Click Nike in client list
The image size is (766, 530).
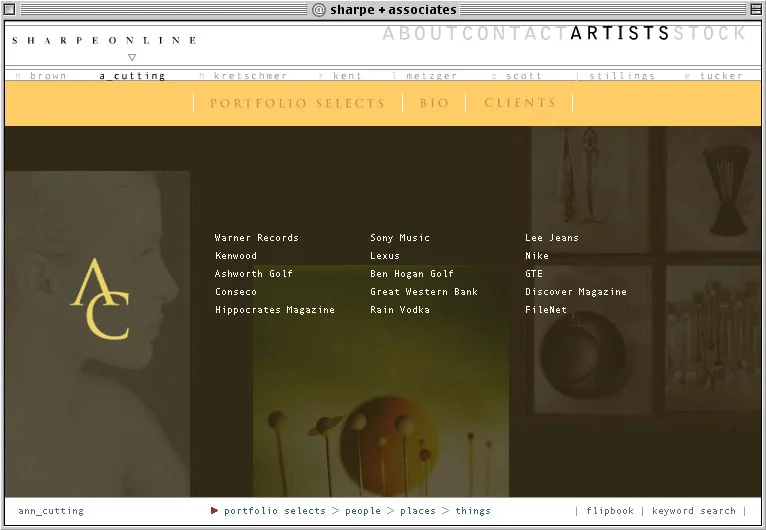pos(536,256)
